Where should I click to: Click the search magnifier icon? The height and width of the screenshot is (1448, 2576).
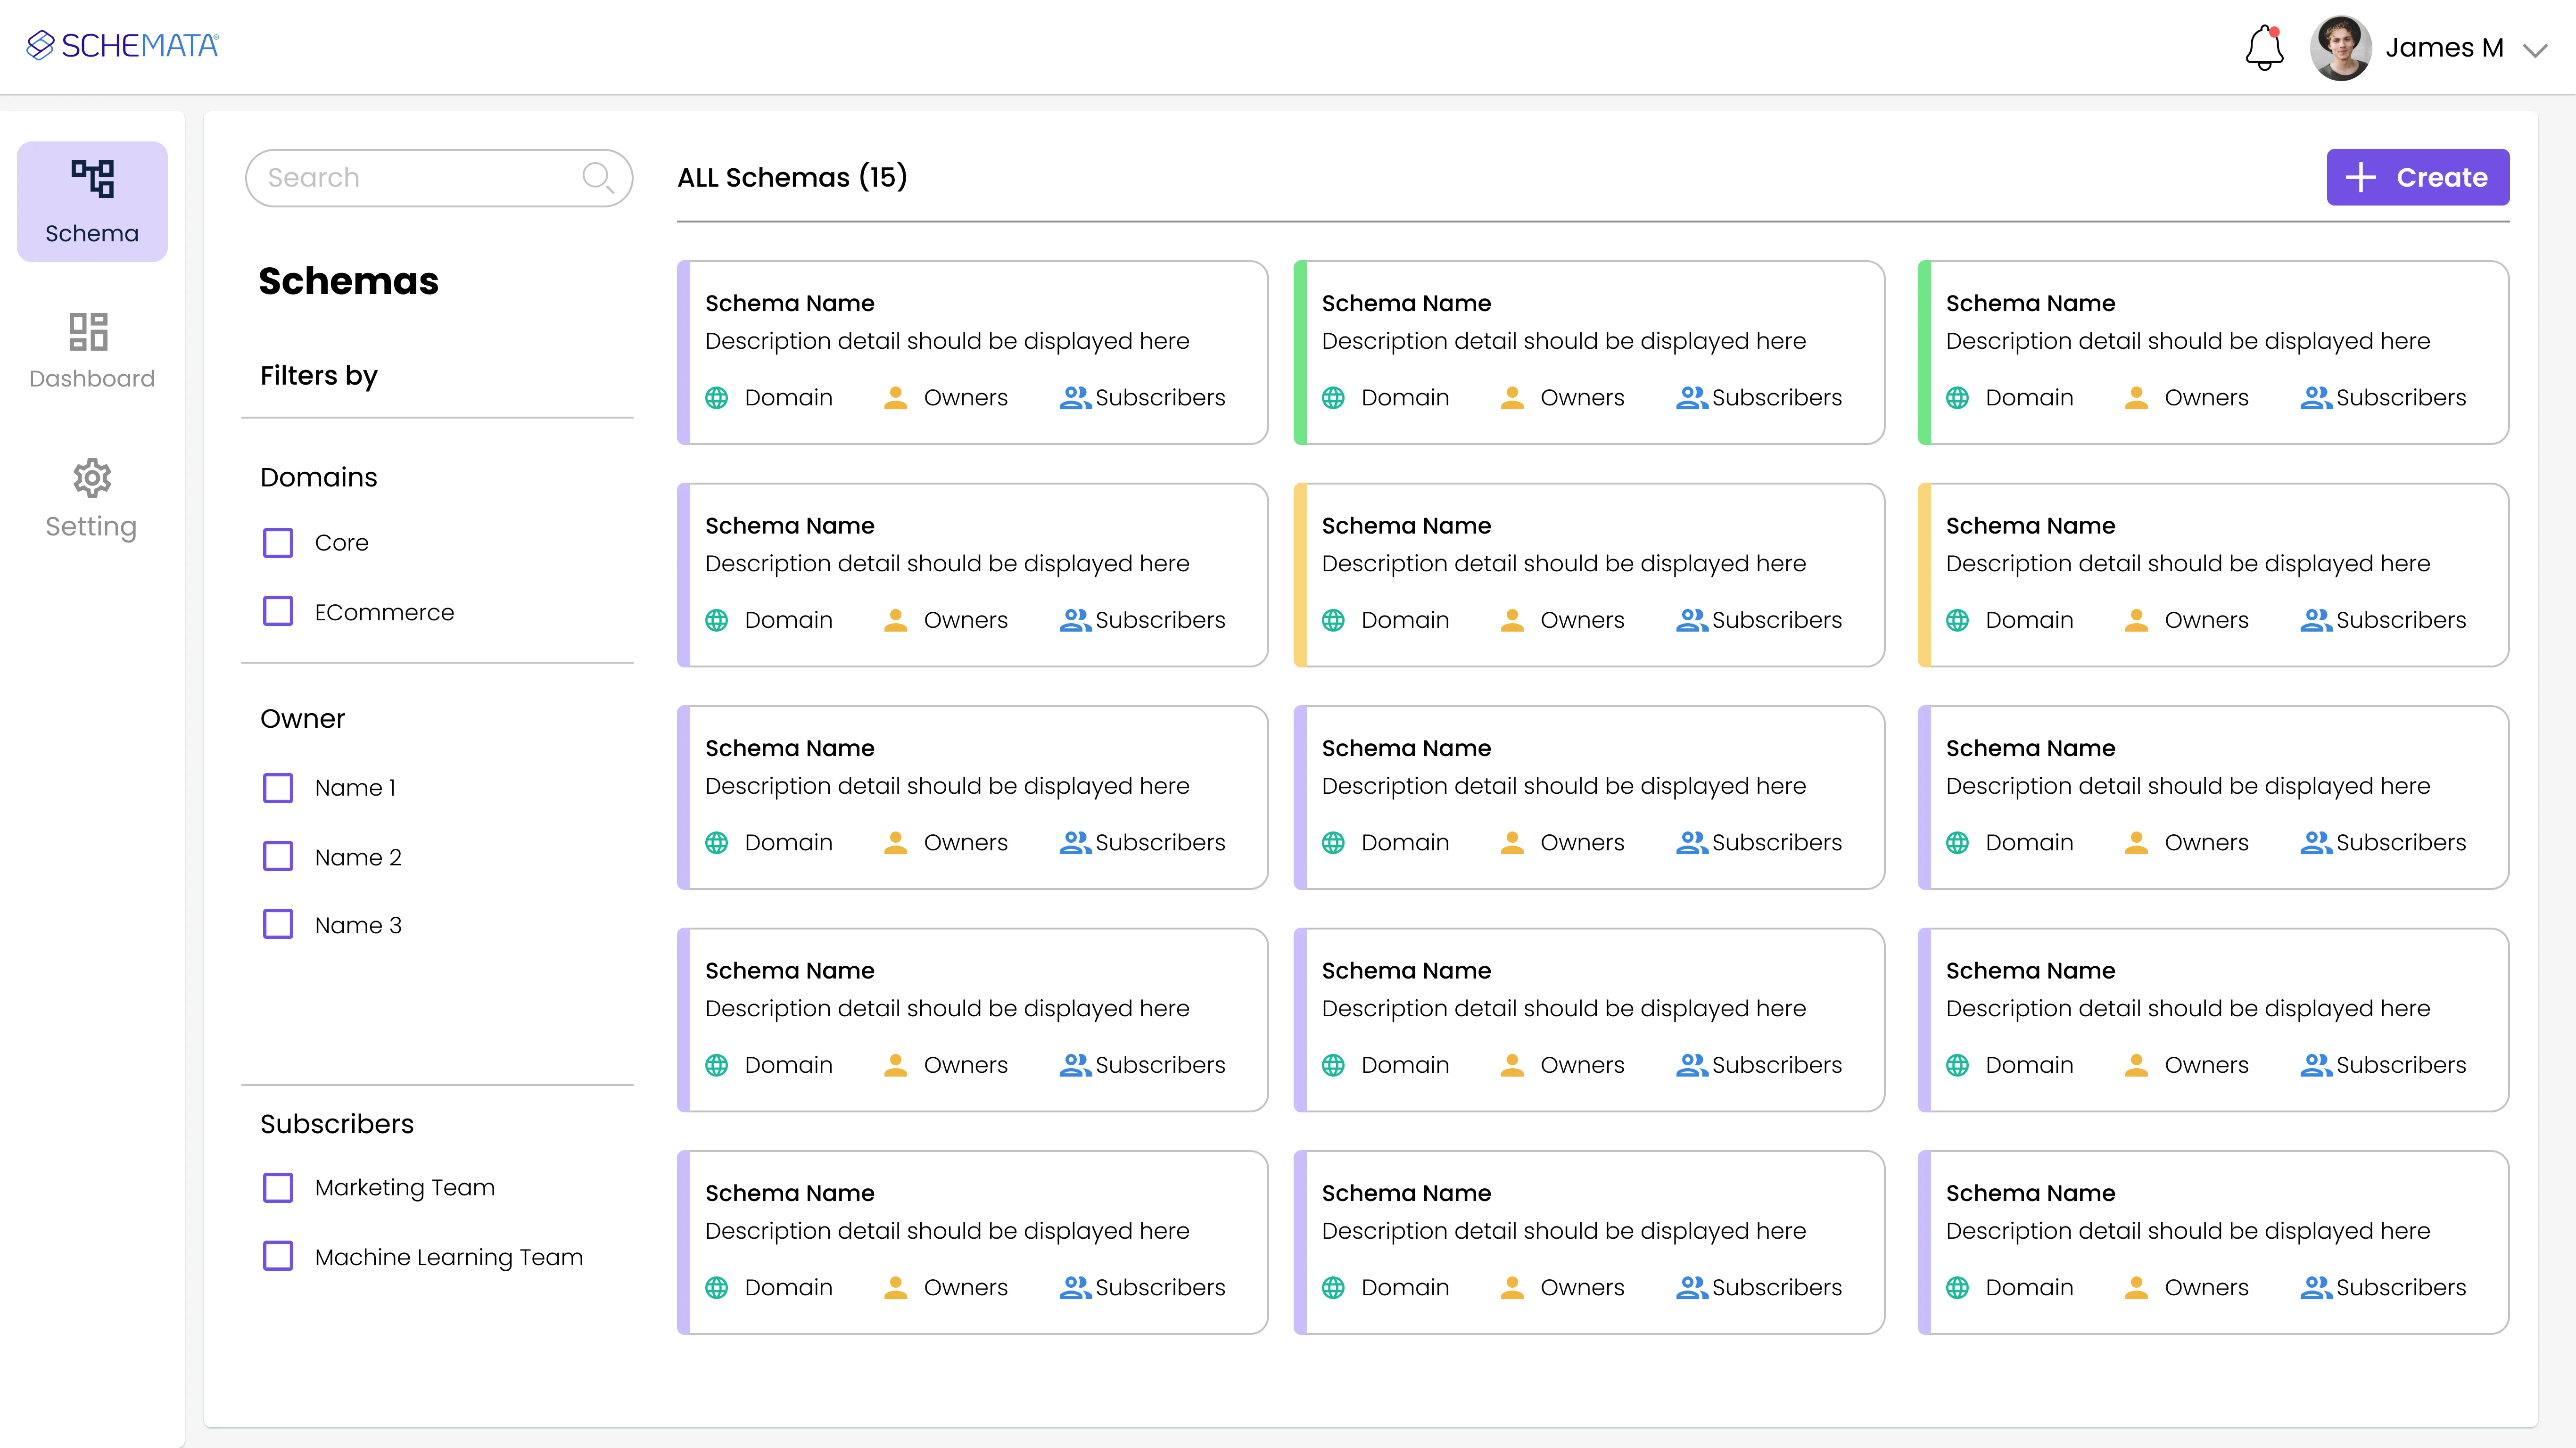pyautogui.click(x=597, y=178)
